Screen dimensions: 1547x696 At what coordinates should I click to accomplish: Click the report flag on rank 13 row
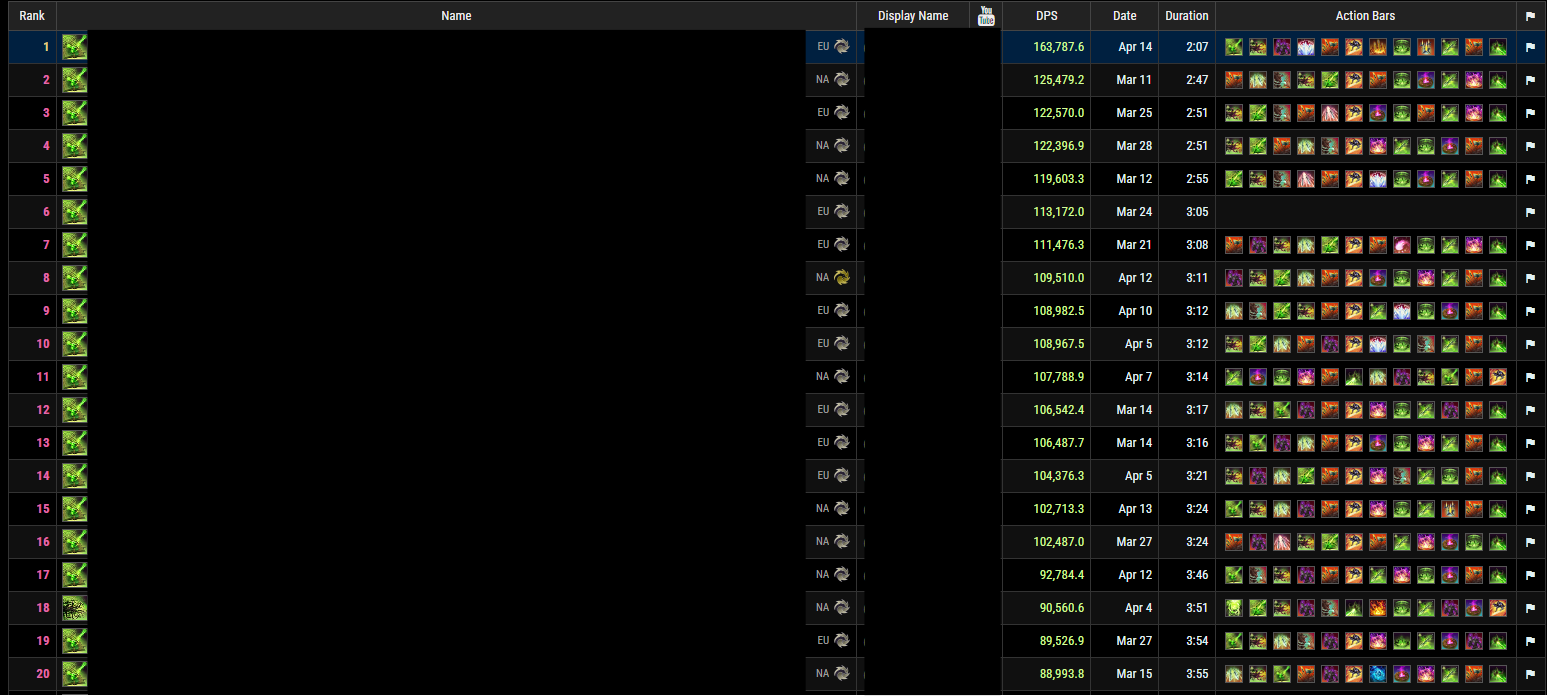click(x=1530, y=443)
